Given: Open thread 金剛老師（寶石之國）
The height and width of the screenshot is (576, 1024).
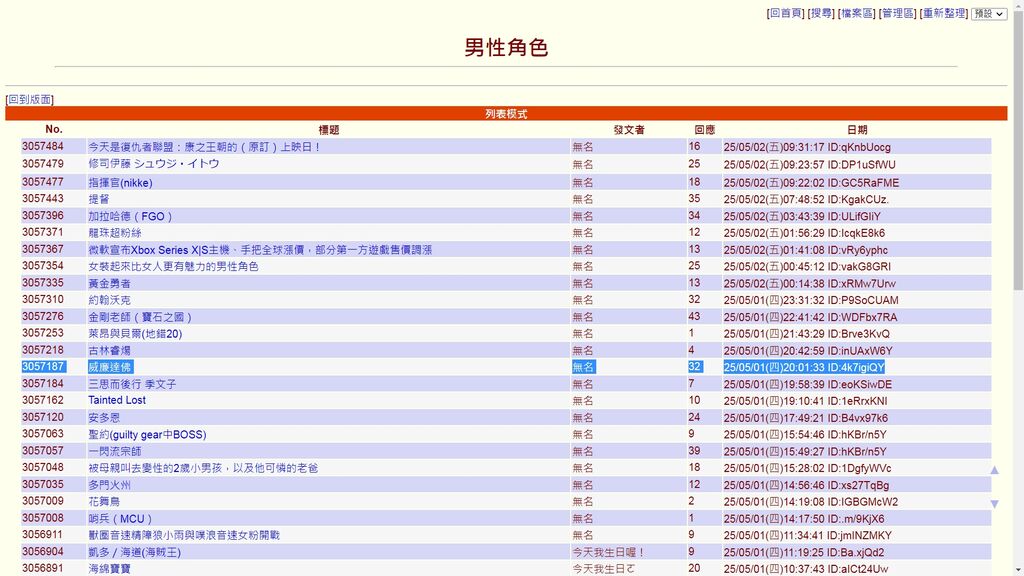Looking at the screenshot, I should 140,317.
